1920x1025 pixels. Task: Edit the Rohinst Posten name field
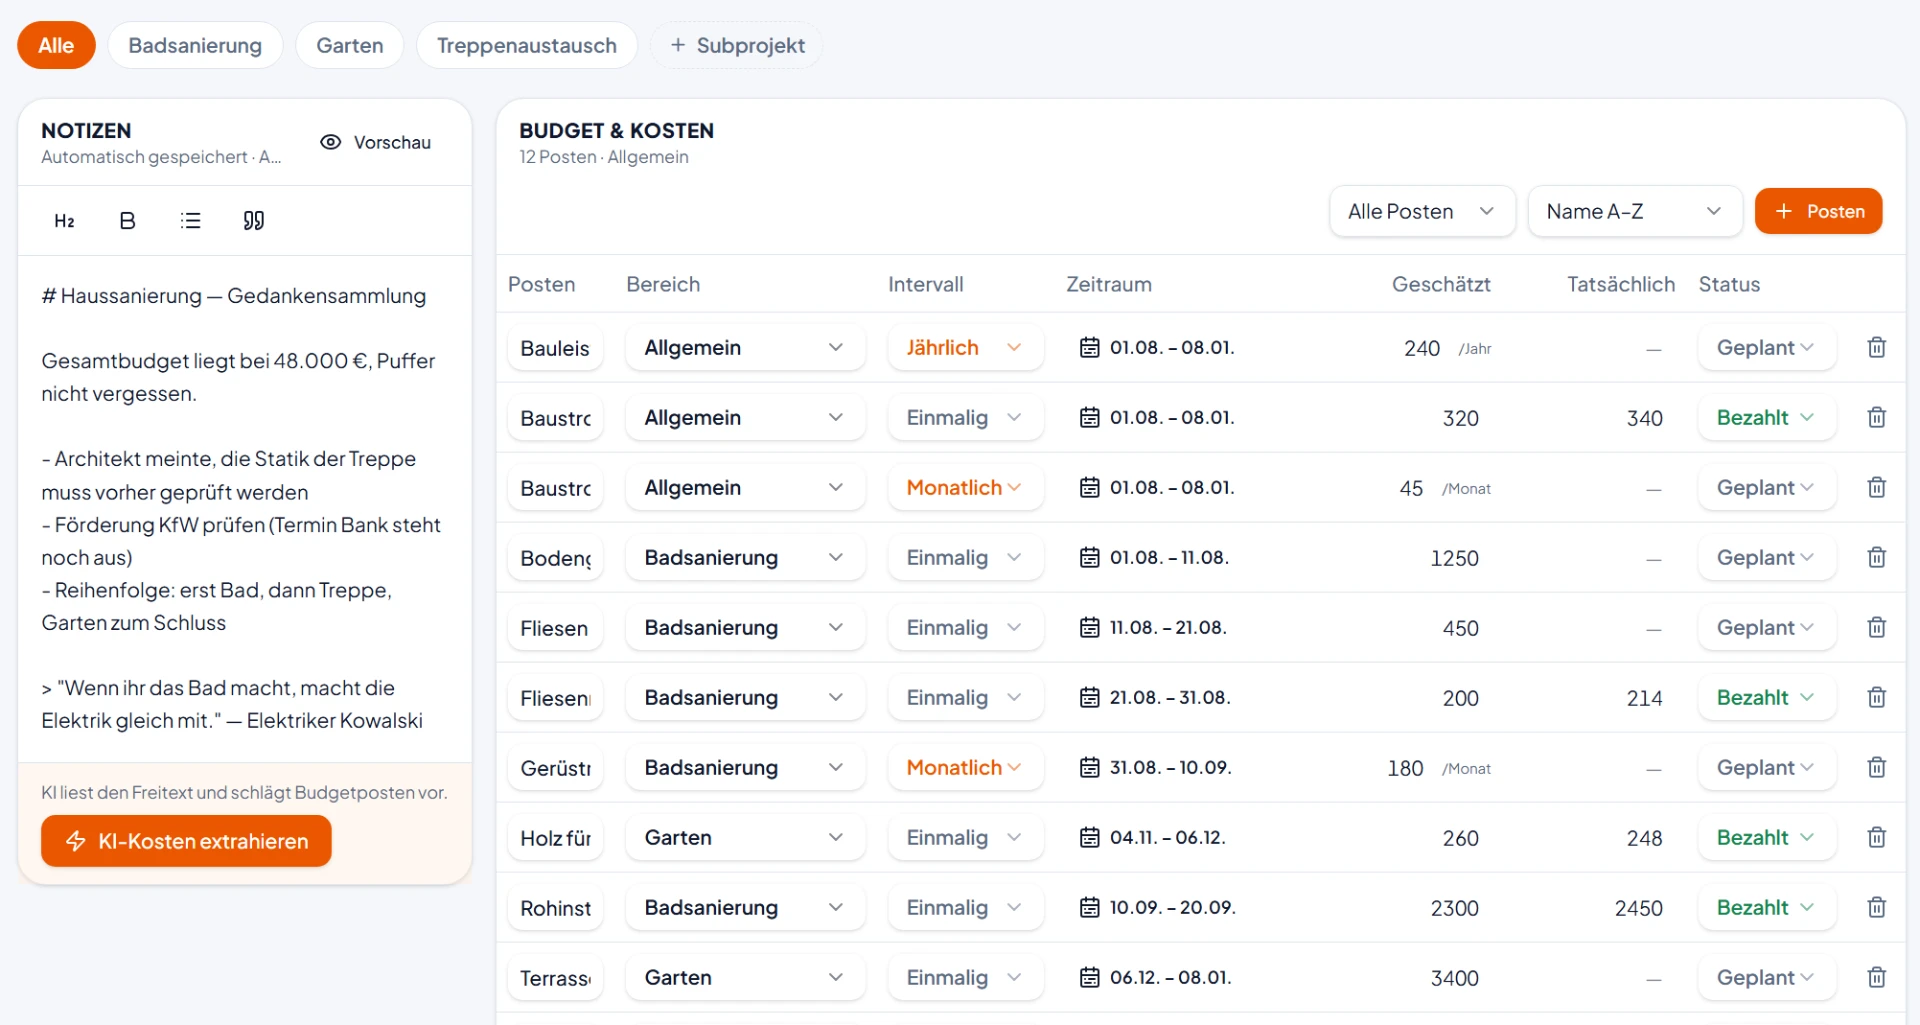555,907
